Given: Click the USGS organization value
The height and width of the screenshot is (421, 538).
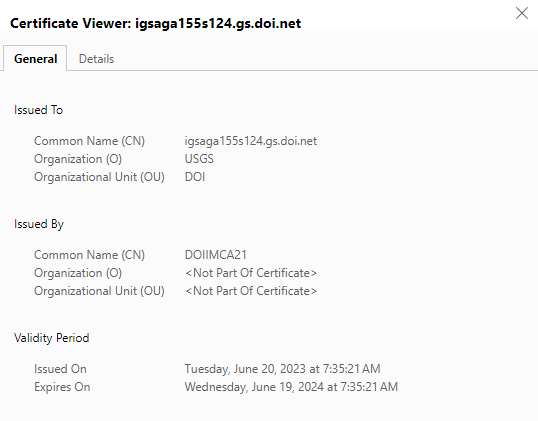Looking at the screenshot, I should (199, 159).
